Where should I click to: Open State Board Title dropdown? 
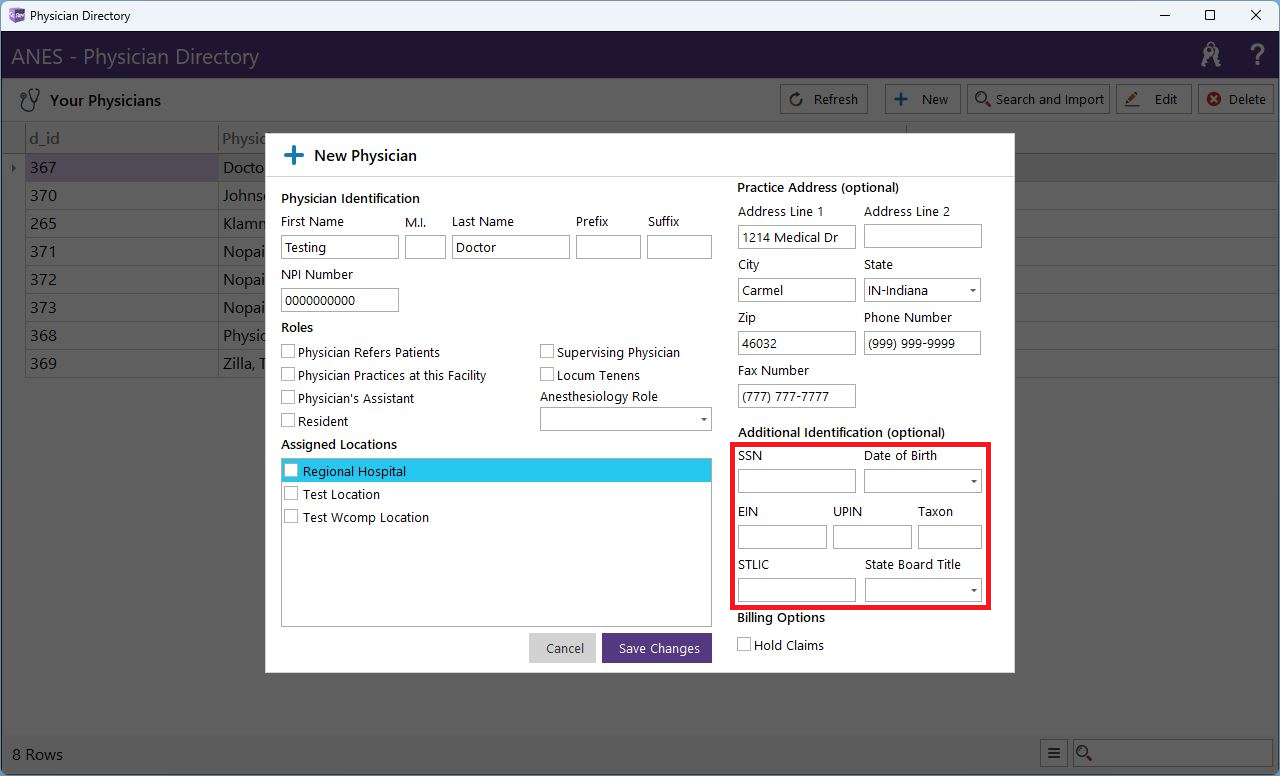[923, 590]
